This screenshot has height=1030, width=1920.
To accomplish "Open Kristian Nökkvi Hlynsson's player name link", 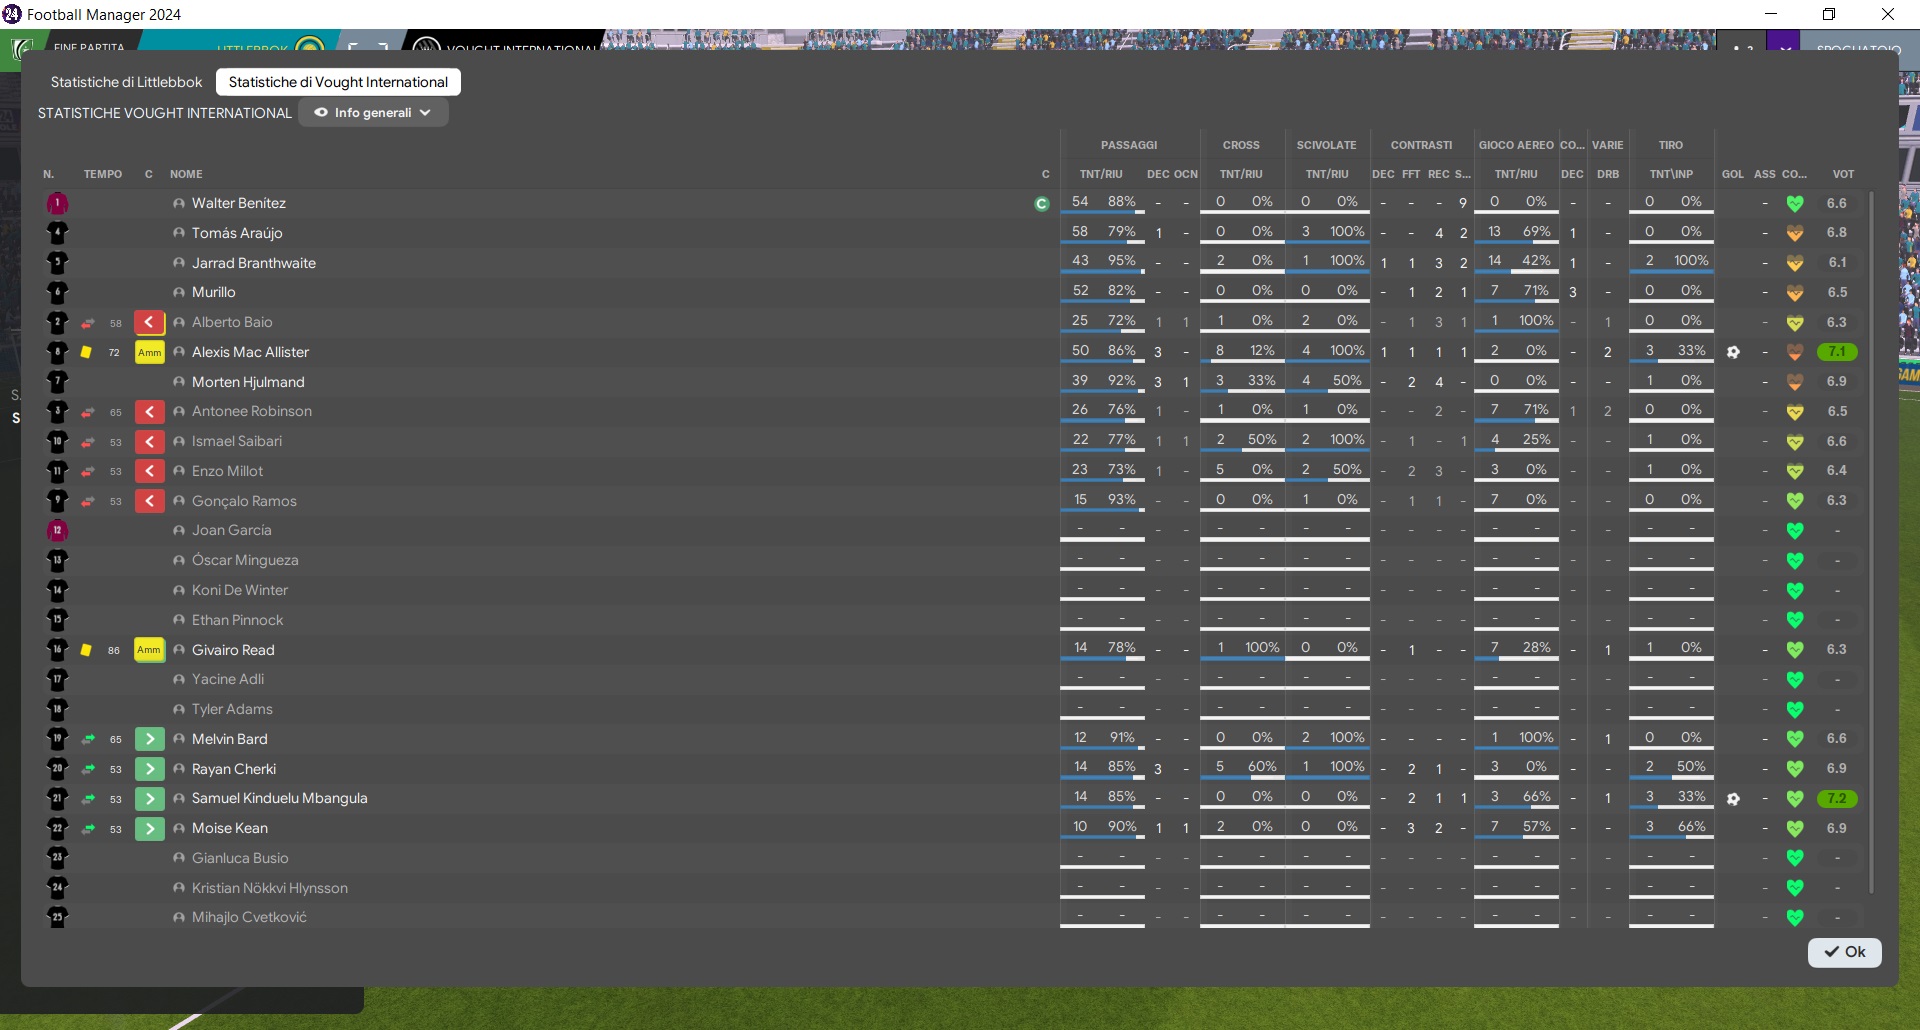I will point(270,888).
